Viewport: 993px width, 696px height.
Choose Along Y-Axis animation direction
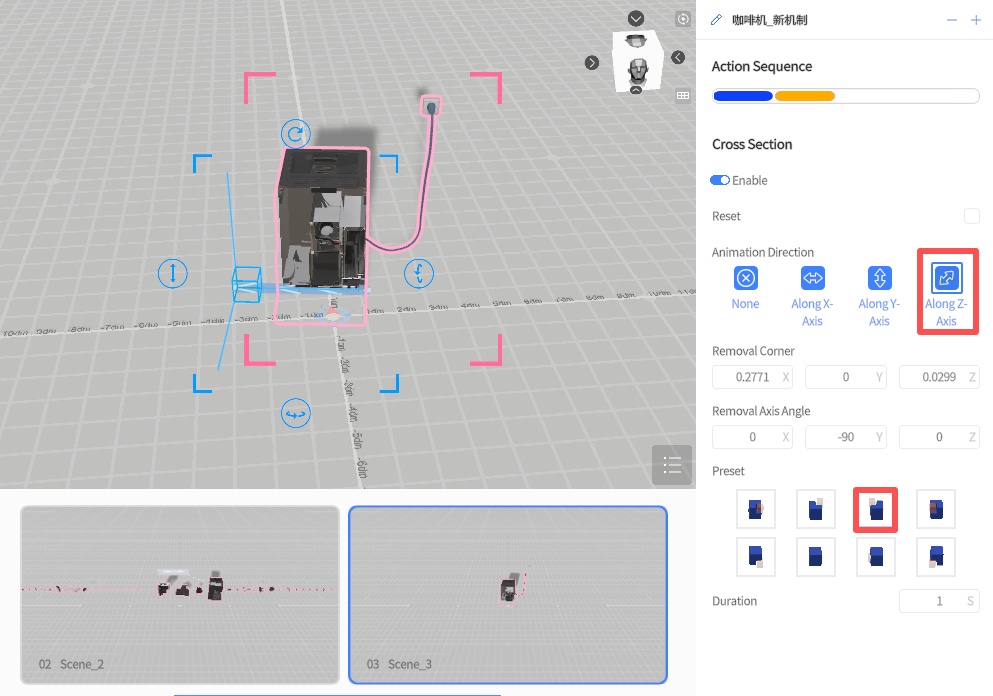pos(879,278)
